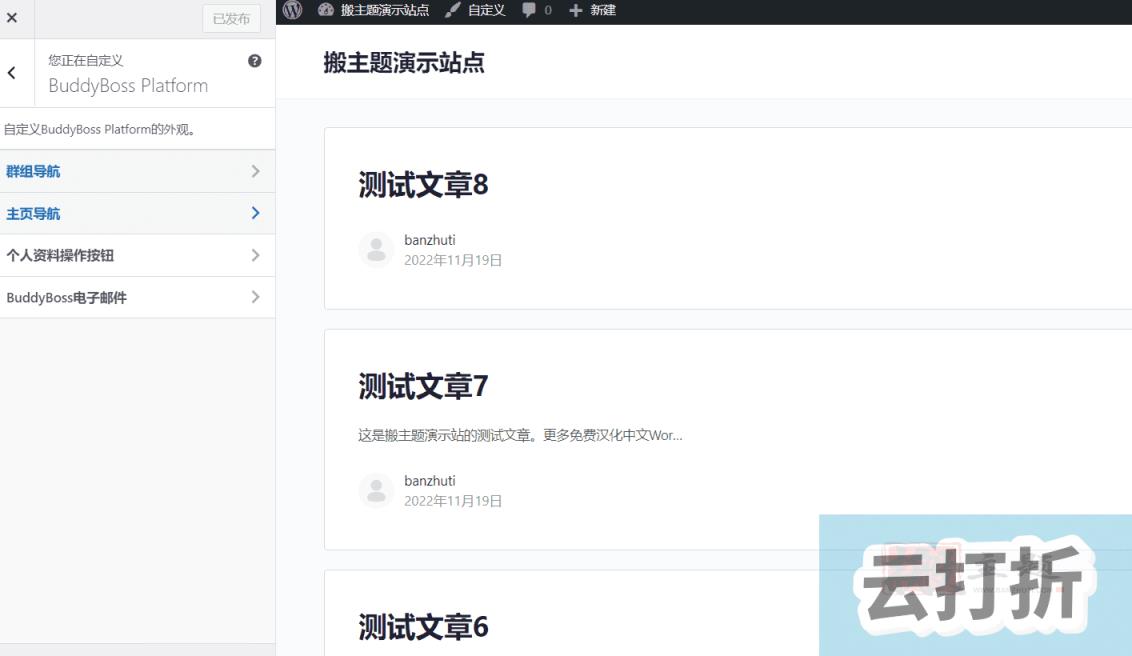Viewport: 1132px width, 656px height.
Task: Open author banzhuti under 测试文章7
Action: point(430,481)
